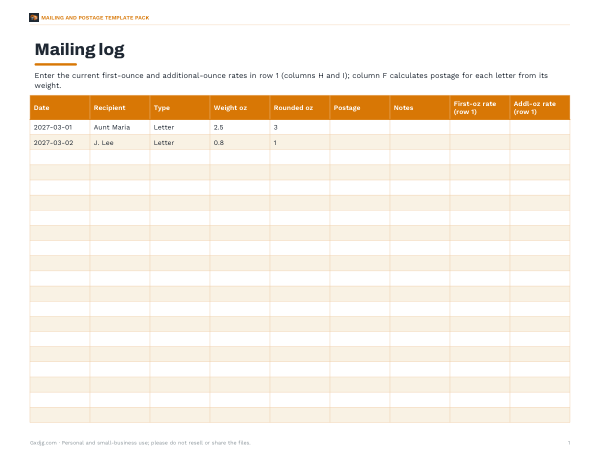
Task: Click the rounded oz cell '1'
Action: point(300,142)
